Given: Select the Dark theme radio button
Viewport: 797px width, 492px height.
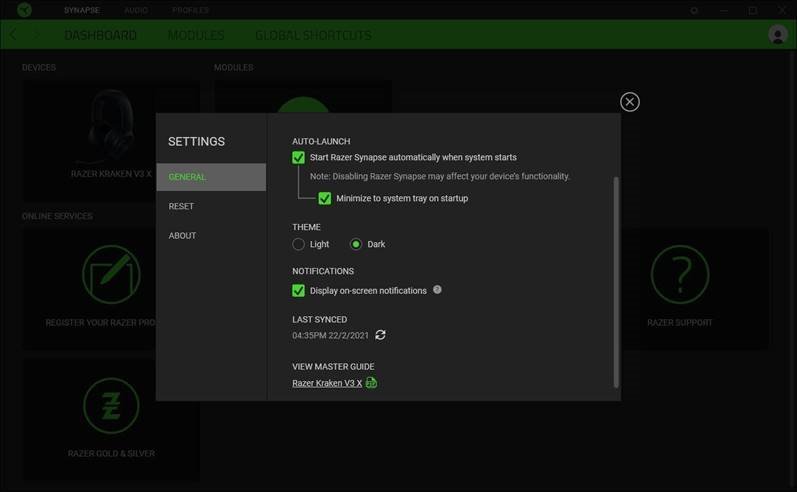Looking at the screenshot, I should [x=356, y=244].
